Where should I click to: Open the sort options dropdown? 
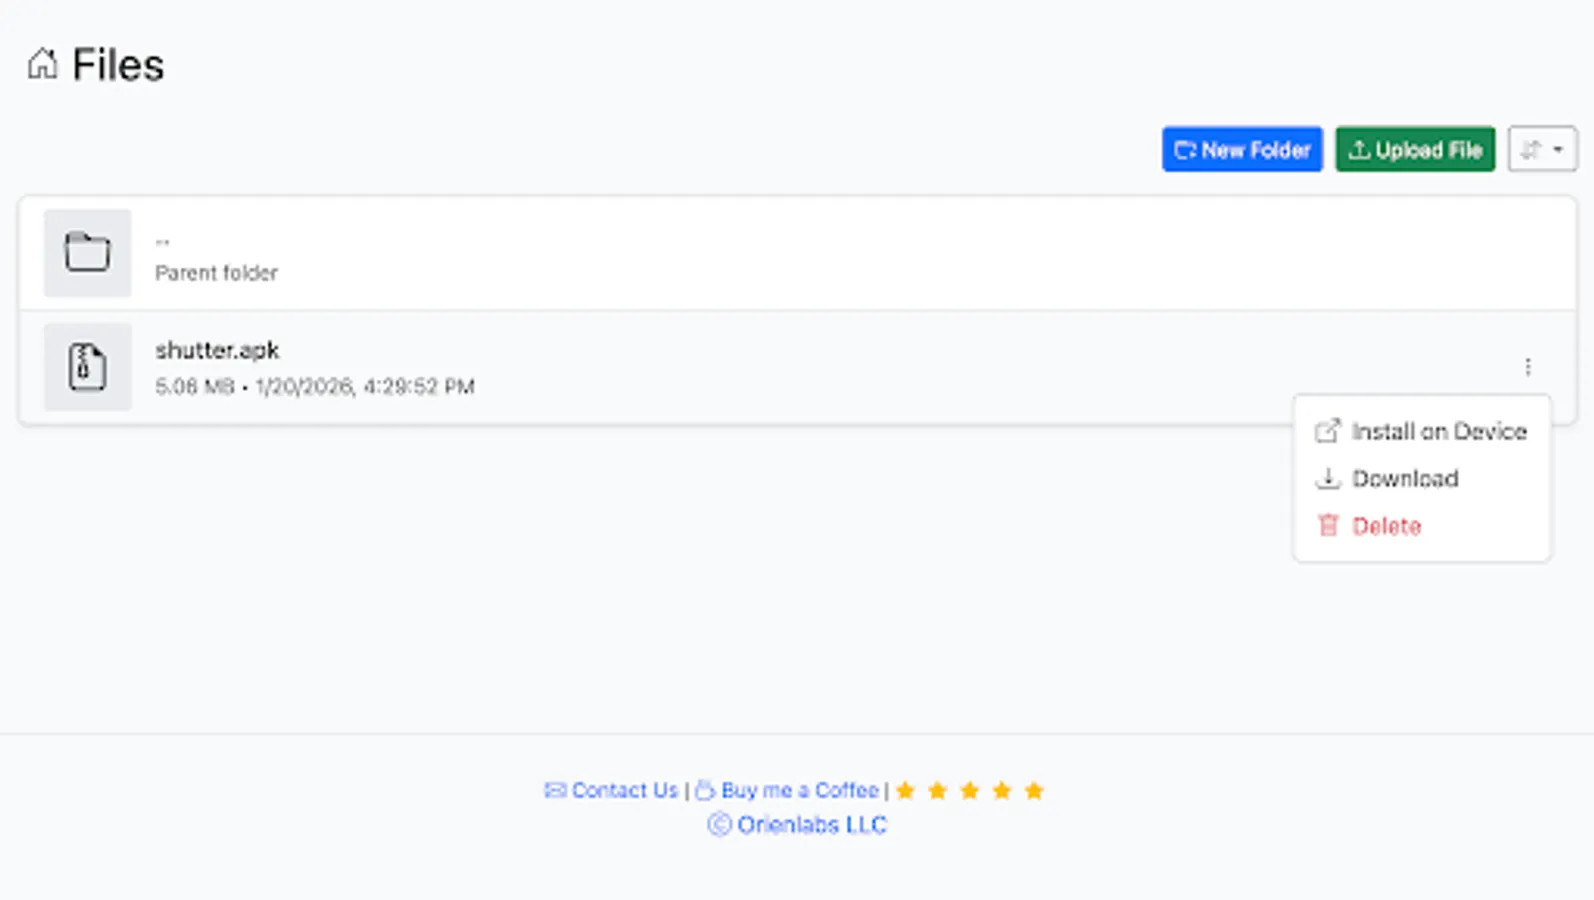(1542, 149)
